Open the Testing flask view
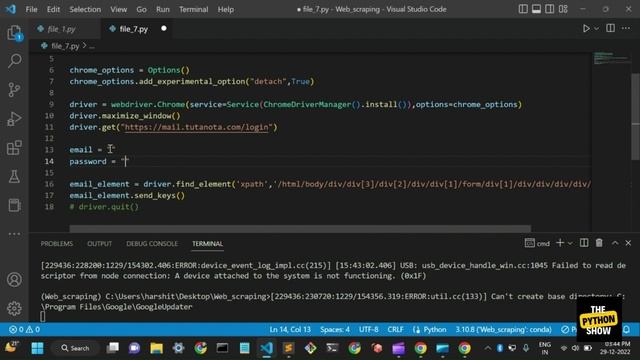640x360 pixels. pyautogui.click(x=14, y=177)
